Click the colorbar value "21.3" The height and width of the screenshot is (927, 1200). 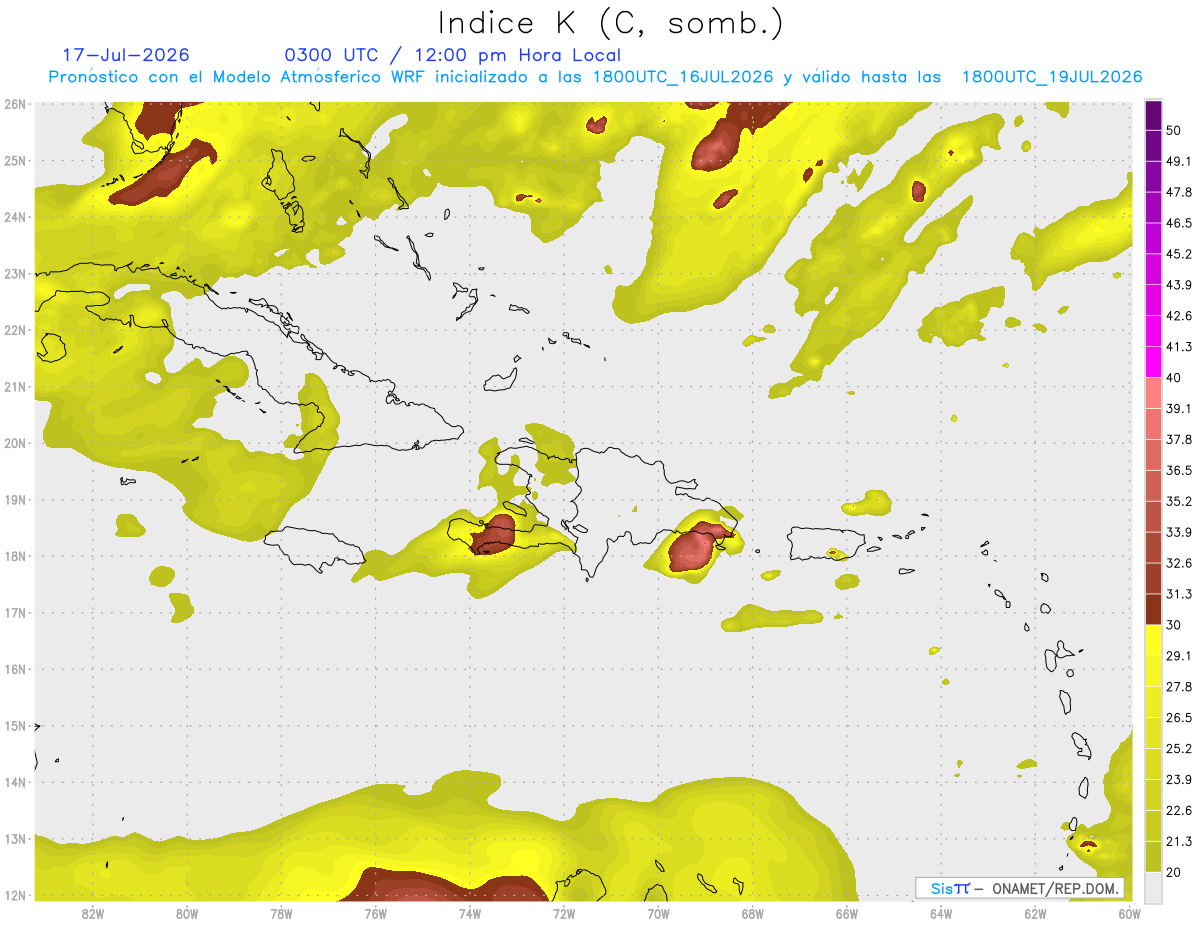pyautogui.click(x=1179, y=842)
